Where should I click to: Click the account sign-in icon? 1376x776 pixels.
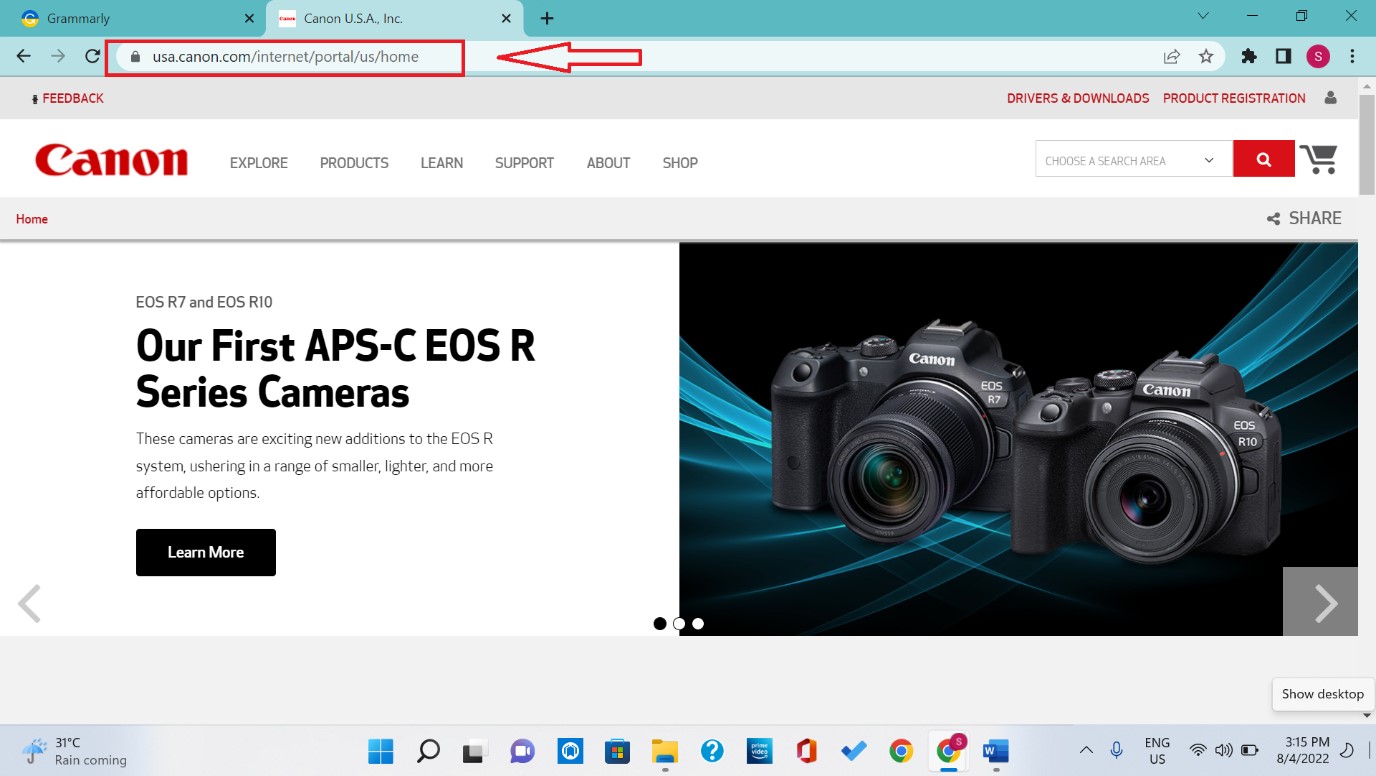[x=1330, y=97]
